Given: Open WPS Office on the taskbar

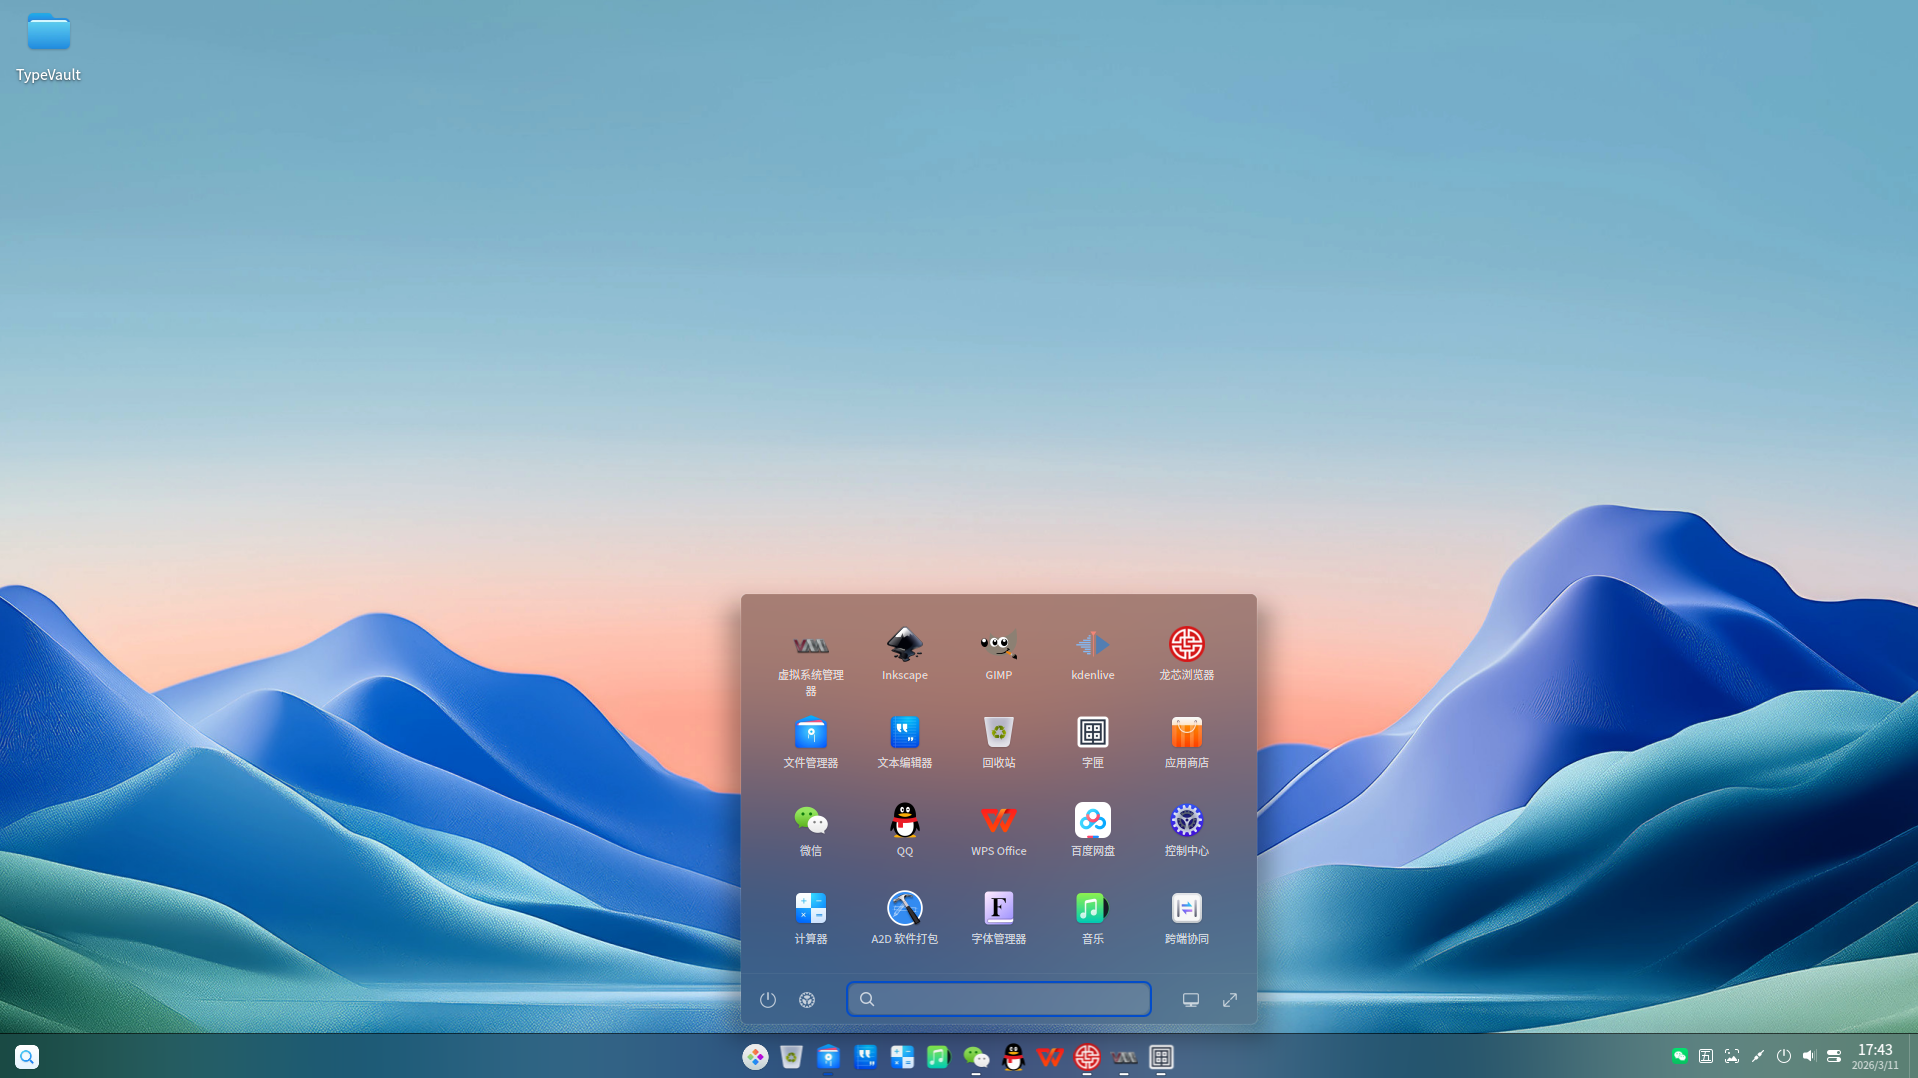Looking at the screenshot, I should coord(1050,1056).
